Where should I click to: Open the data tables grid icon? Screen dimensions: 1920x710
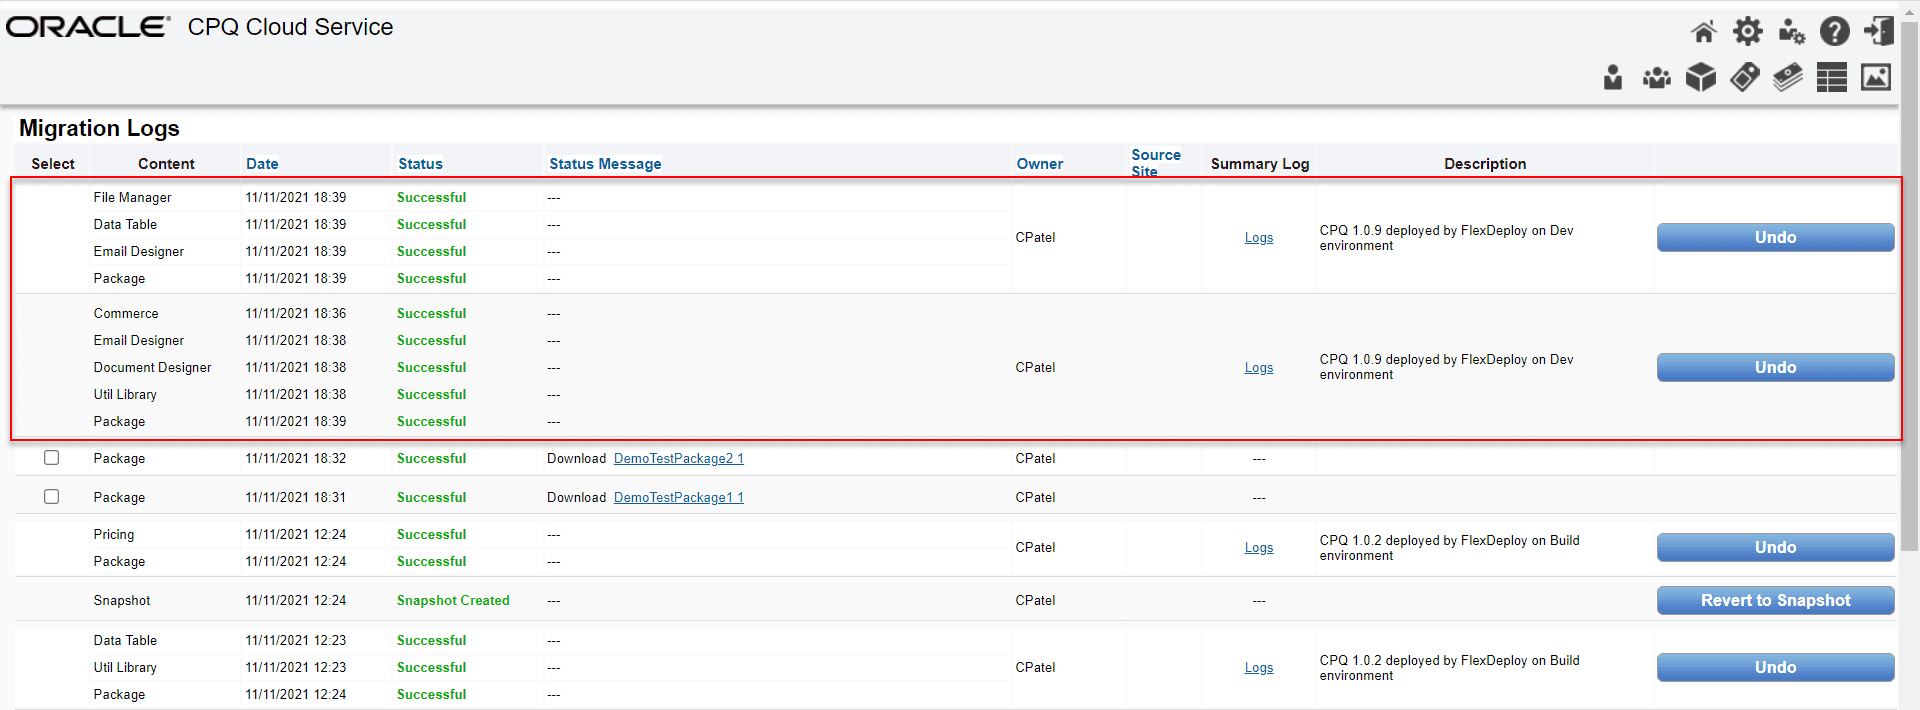(1832, 77)
